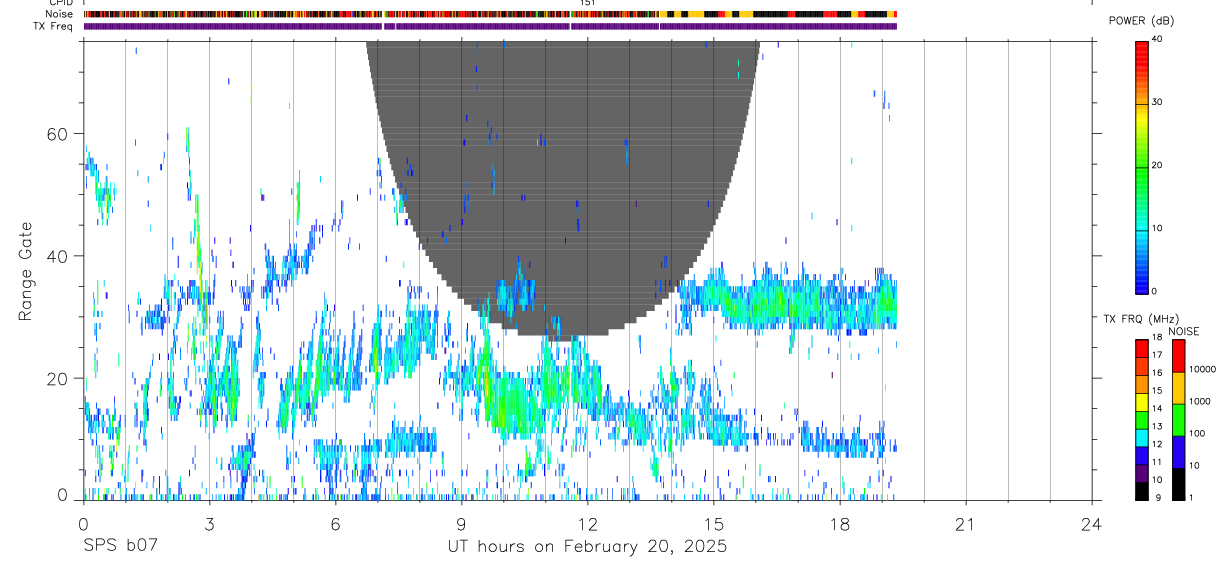Click the red swatch in NOISE legend
The height and width of the screenshot is (567, 1228).
(x=1178, y=356)
